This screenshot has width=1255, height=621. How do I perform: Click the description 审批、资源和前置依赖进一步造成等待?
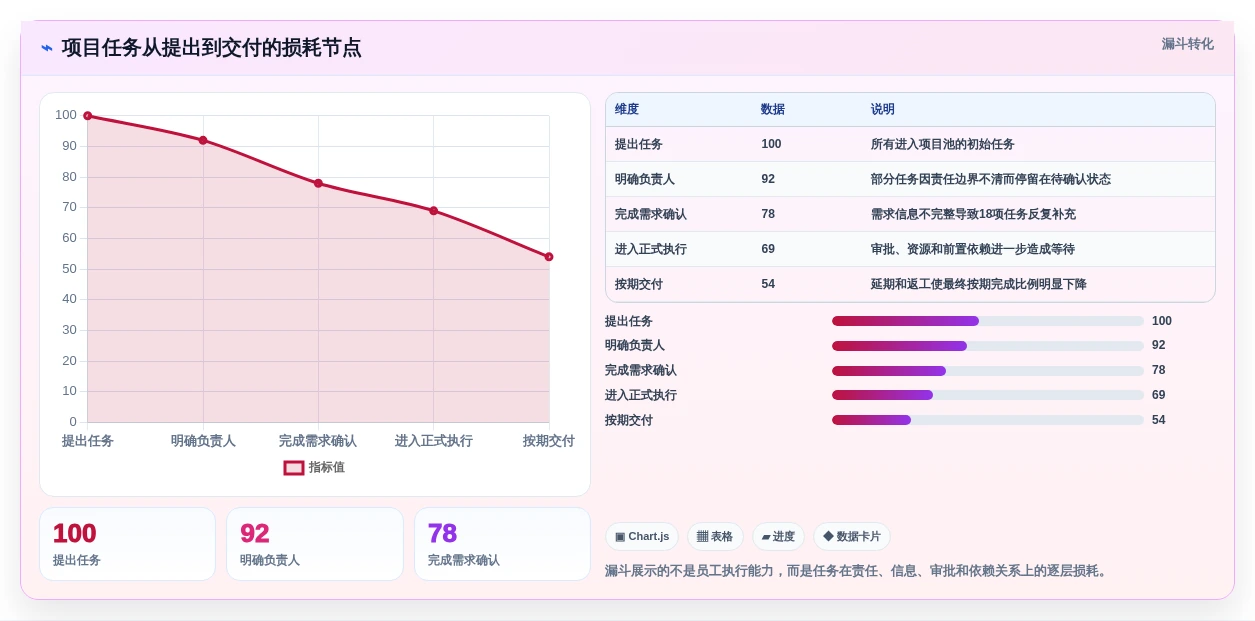(x=973, y=249)
